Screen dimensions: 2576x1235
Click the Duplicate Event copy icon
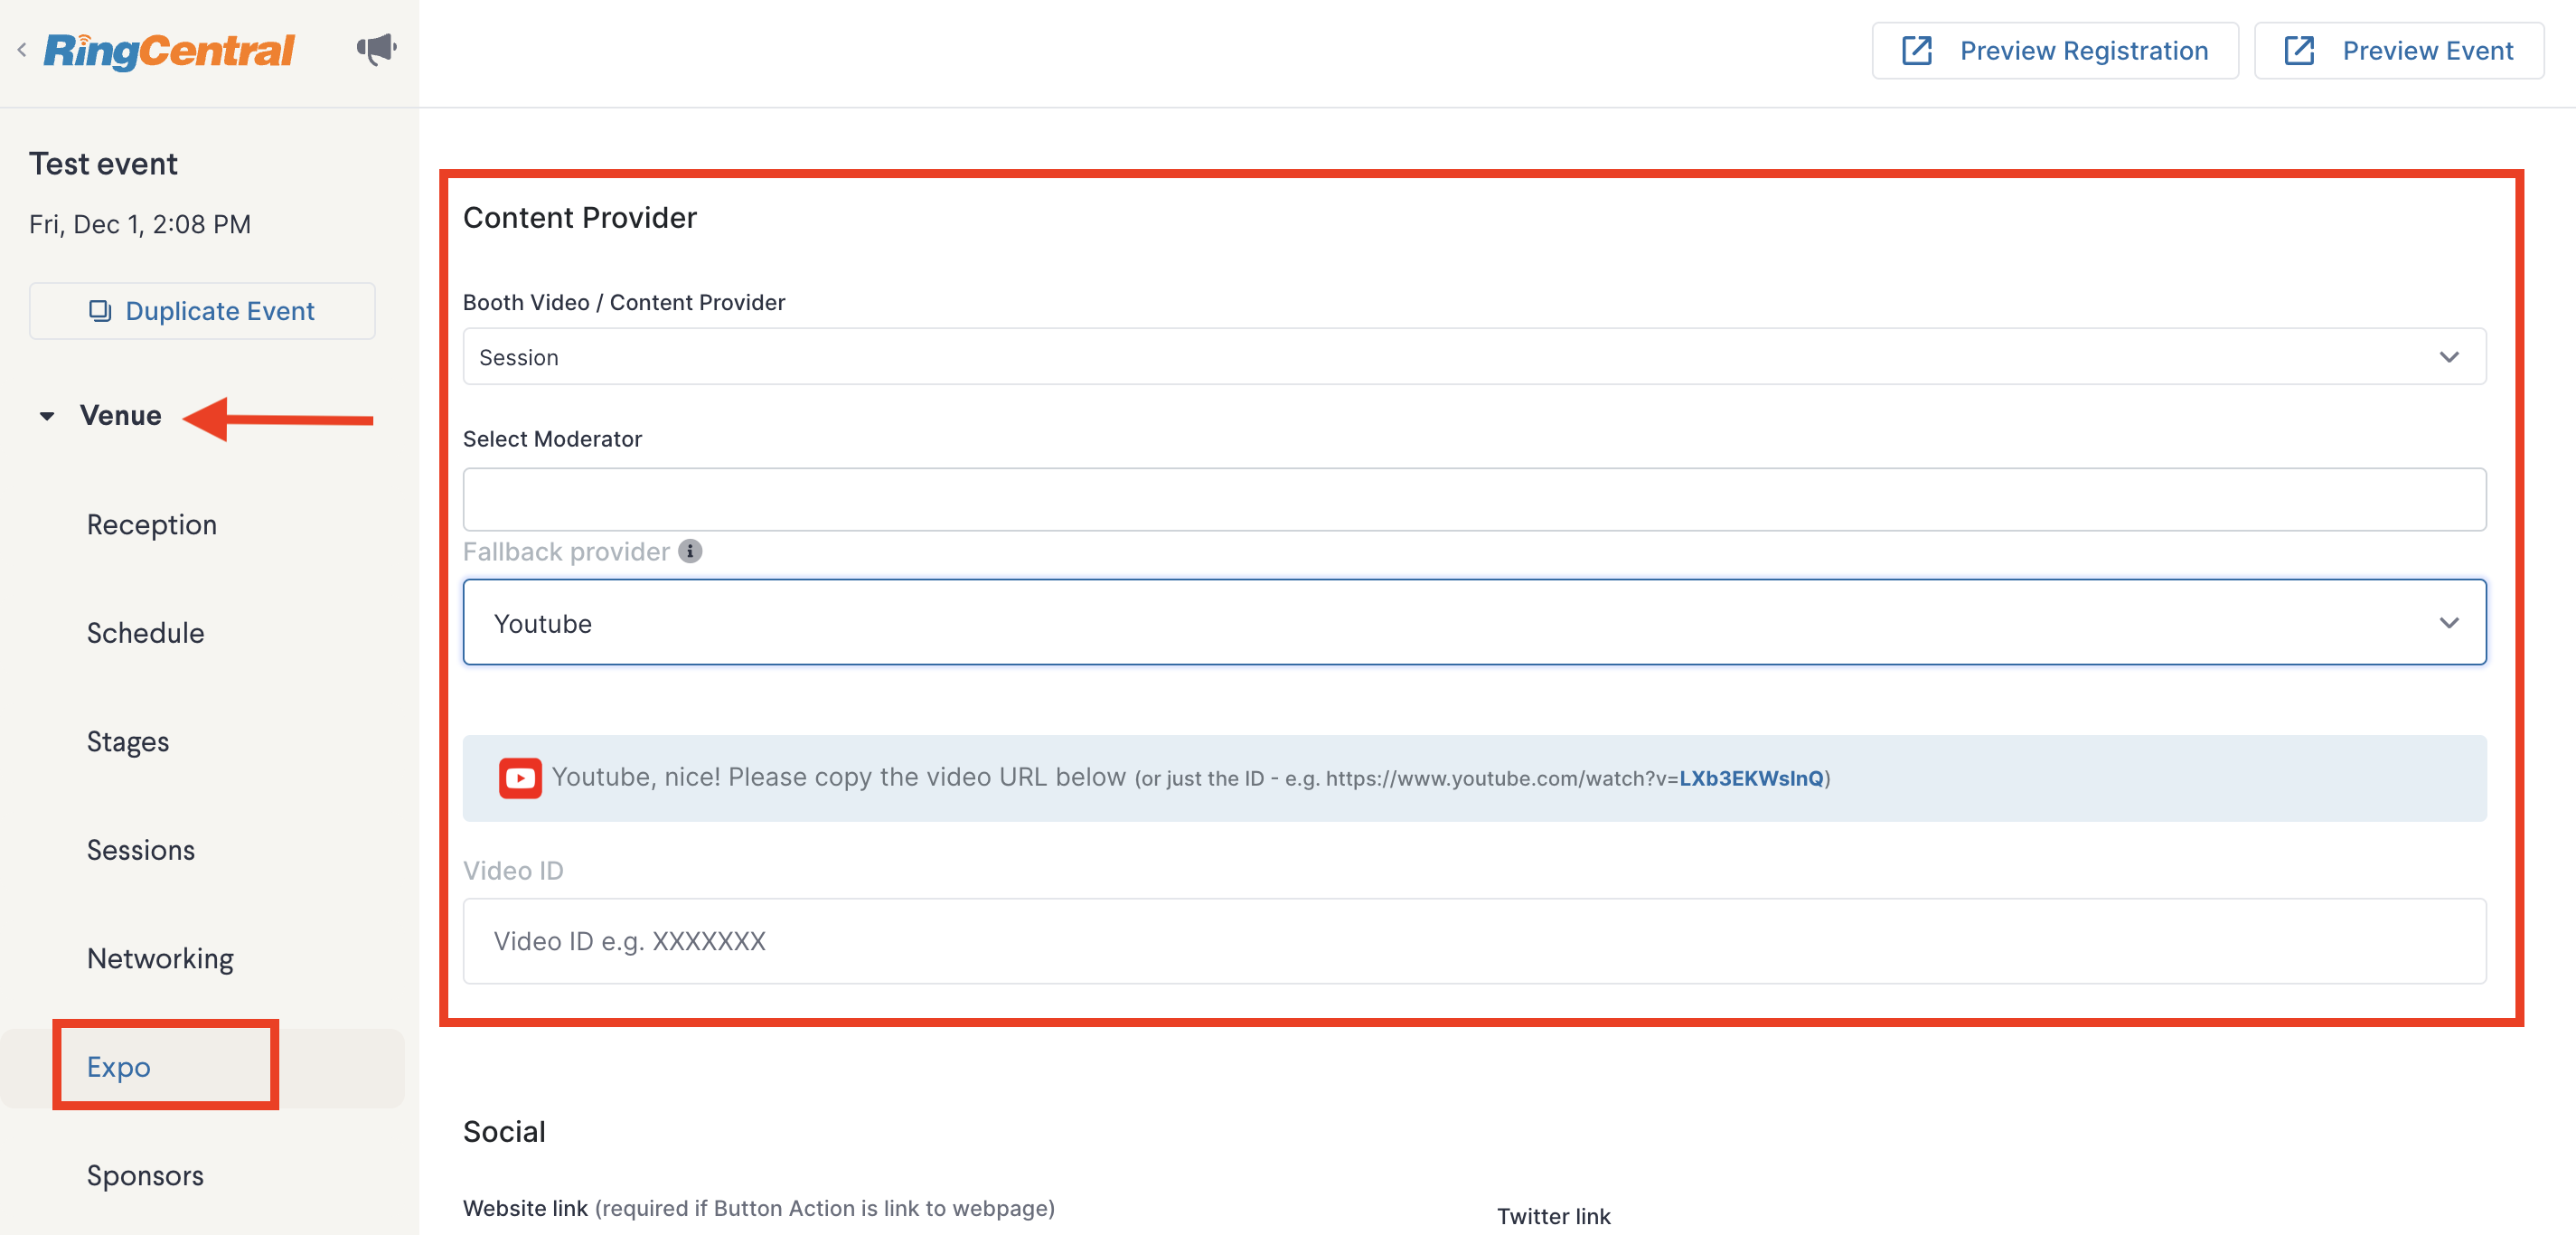100,311
